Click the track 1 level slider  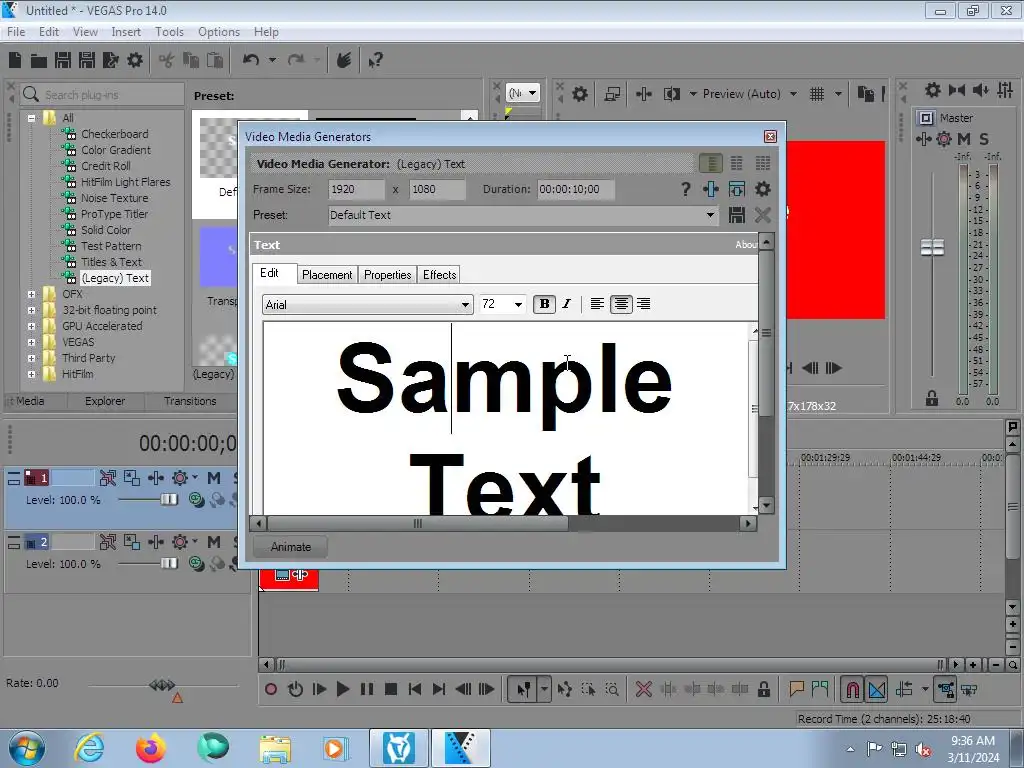[x=169, y=500]
